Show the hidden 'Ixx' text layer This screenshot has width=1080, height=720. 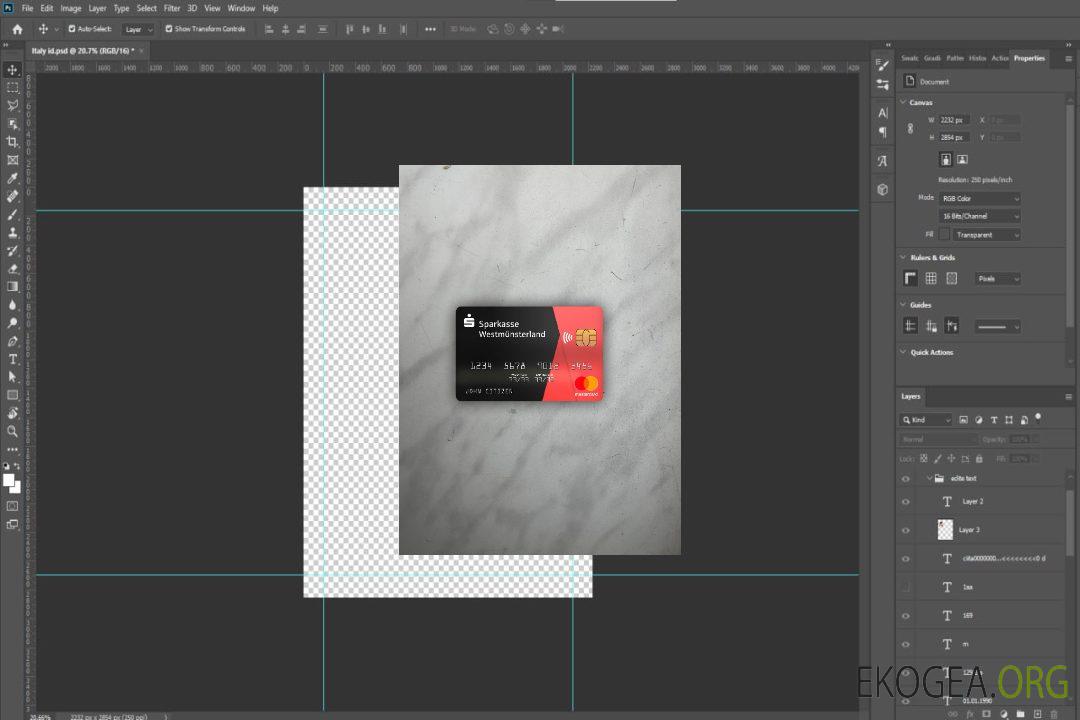pyautogui.click(x=906, y=587)
